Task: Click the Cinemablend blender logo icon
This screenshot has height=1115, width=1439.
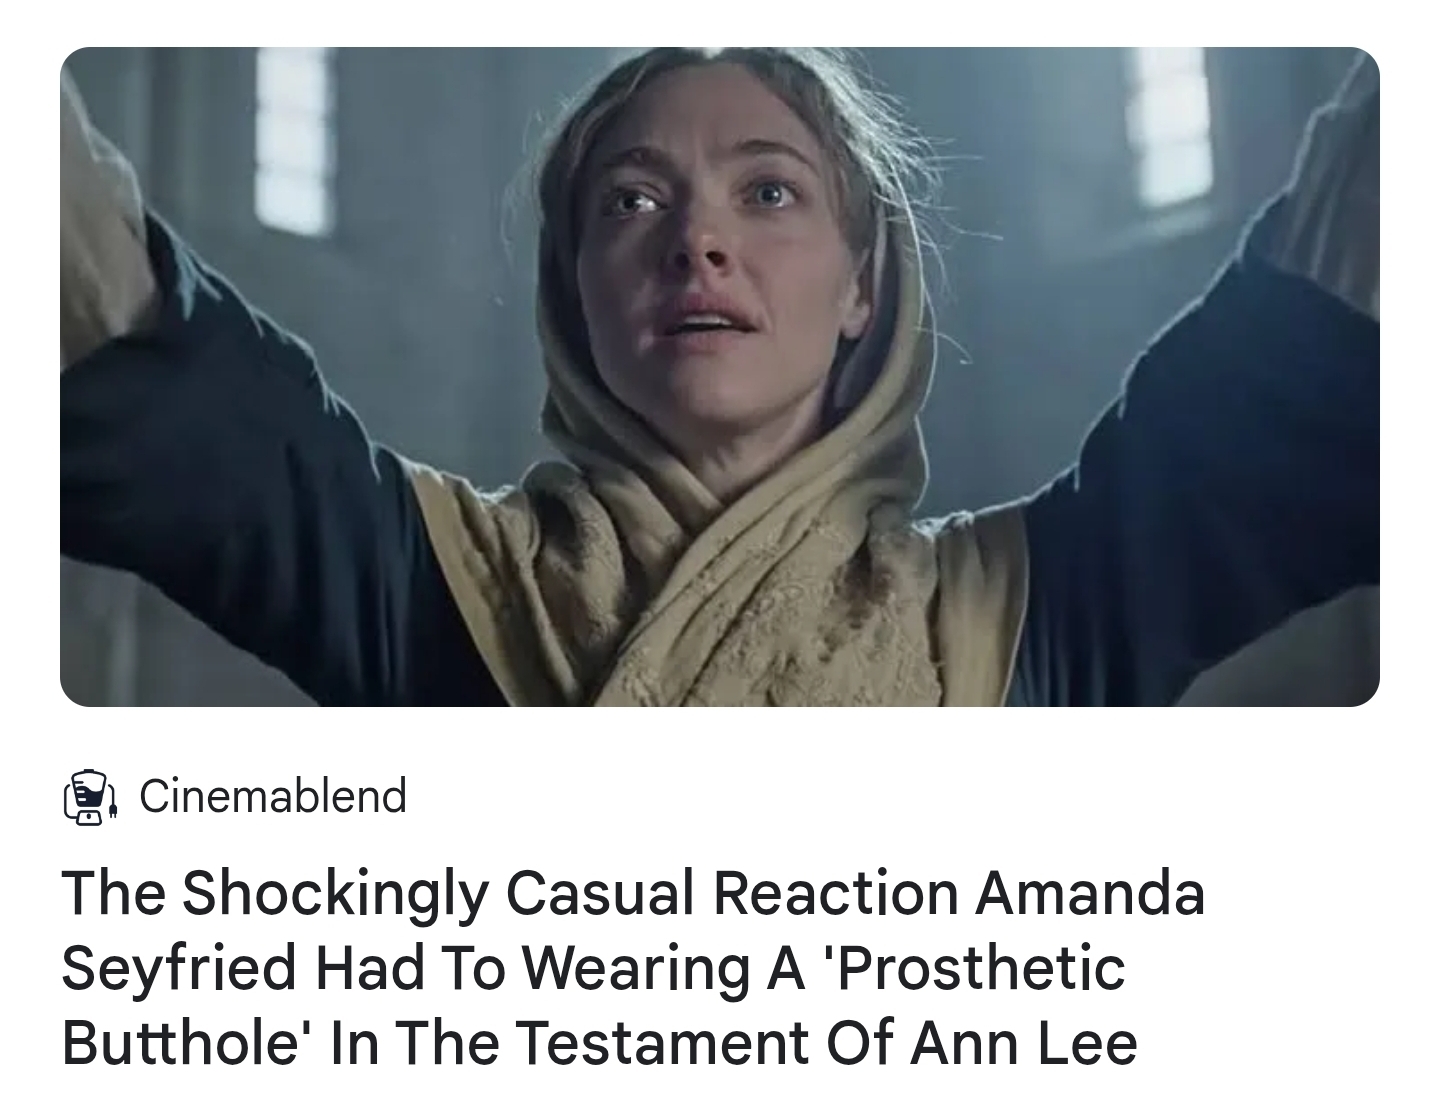Action: point(91,797)
